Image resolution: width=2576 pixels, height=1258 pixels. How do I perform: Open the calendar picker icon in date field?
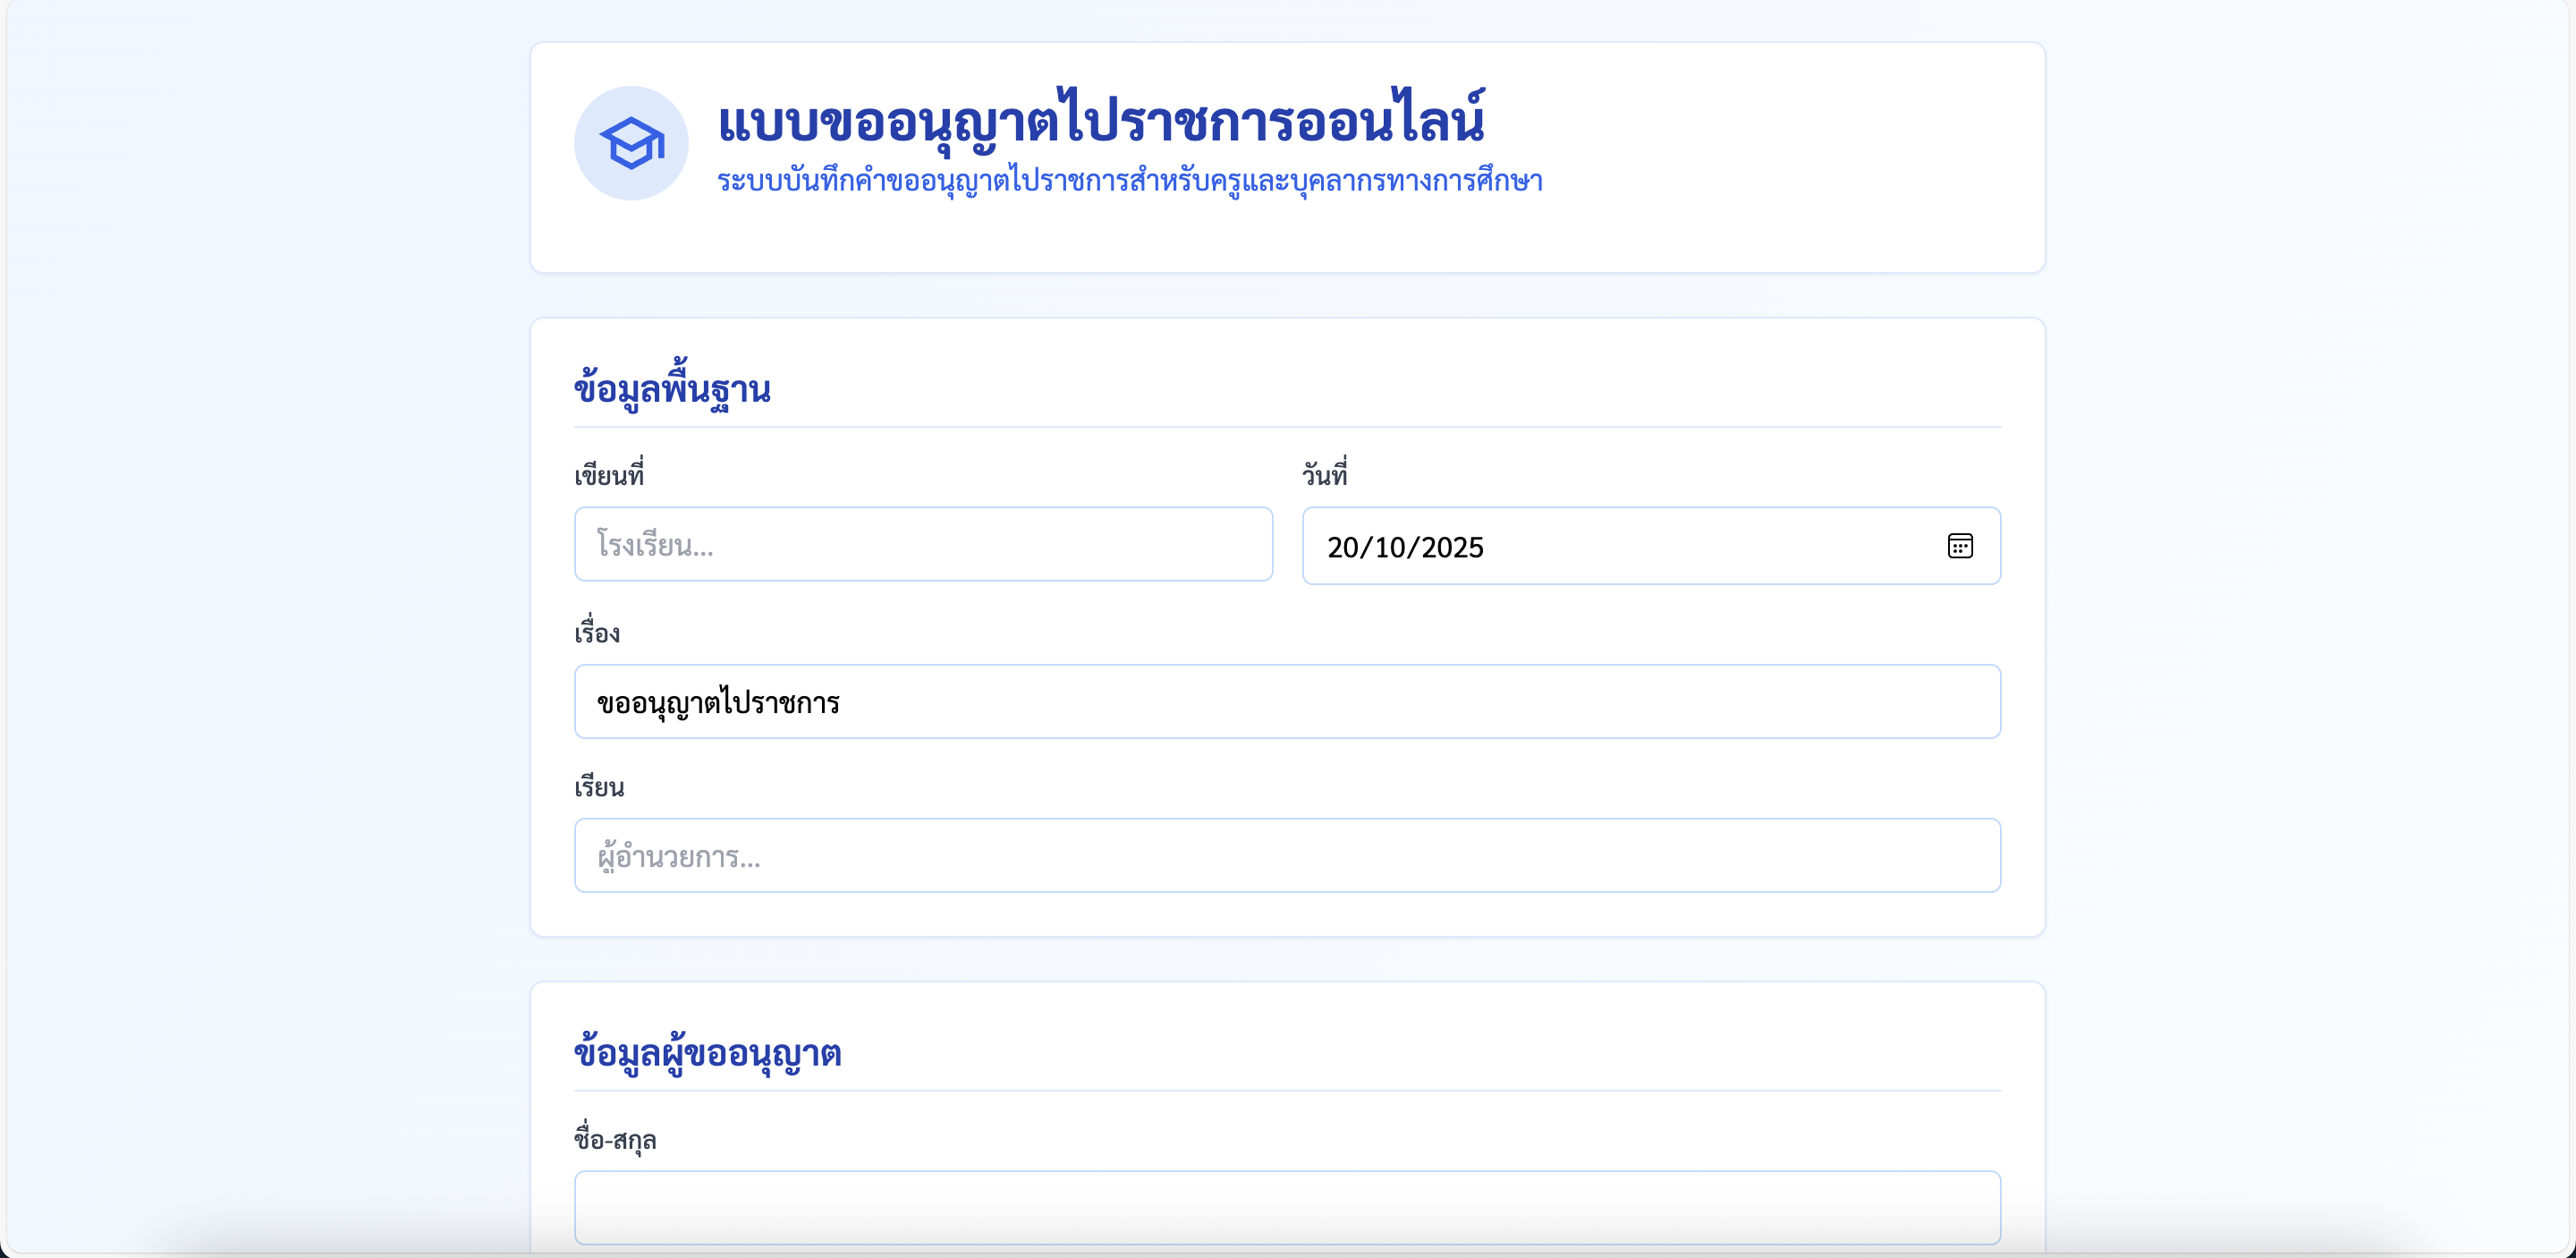tap(1960, 546)
